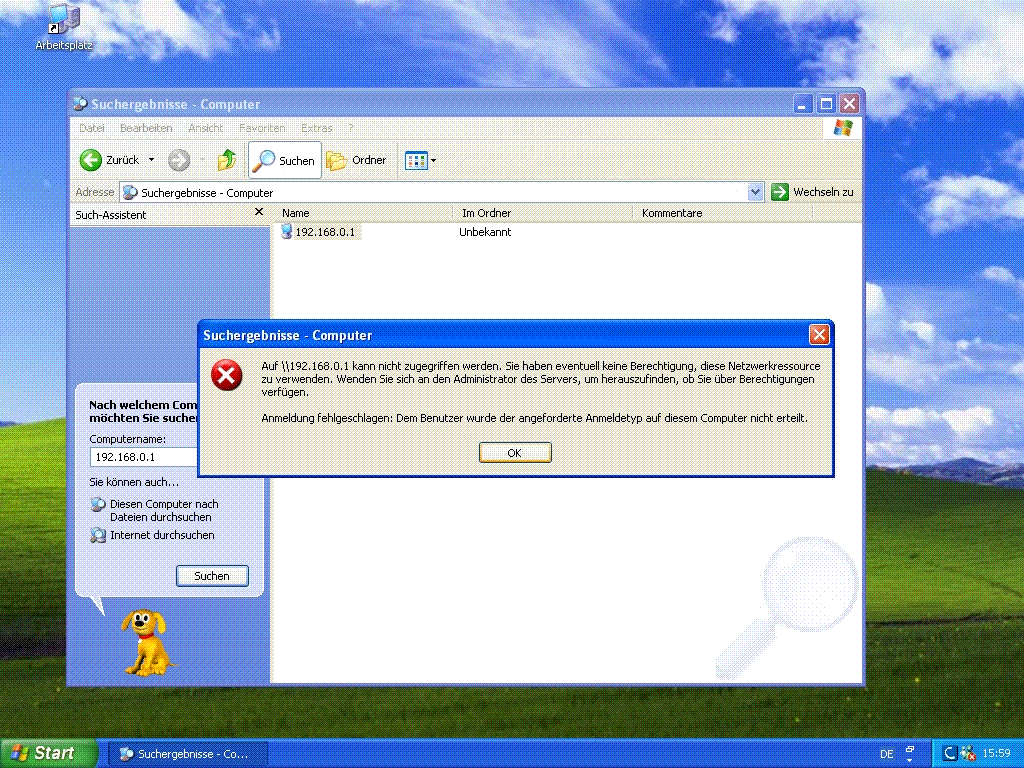This screenshot has height=768, width=1024.
Task: Click OK in the error dialog
Action: (x=515, y=453)
